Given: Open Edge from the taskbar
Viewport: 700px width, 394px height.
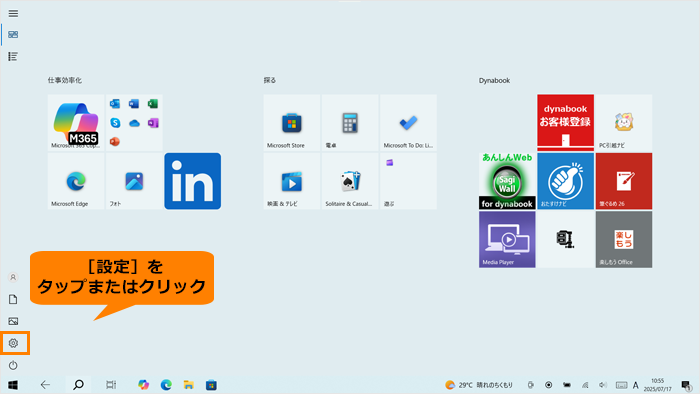Looking at the screenshot, I should [166, 385].
